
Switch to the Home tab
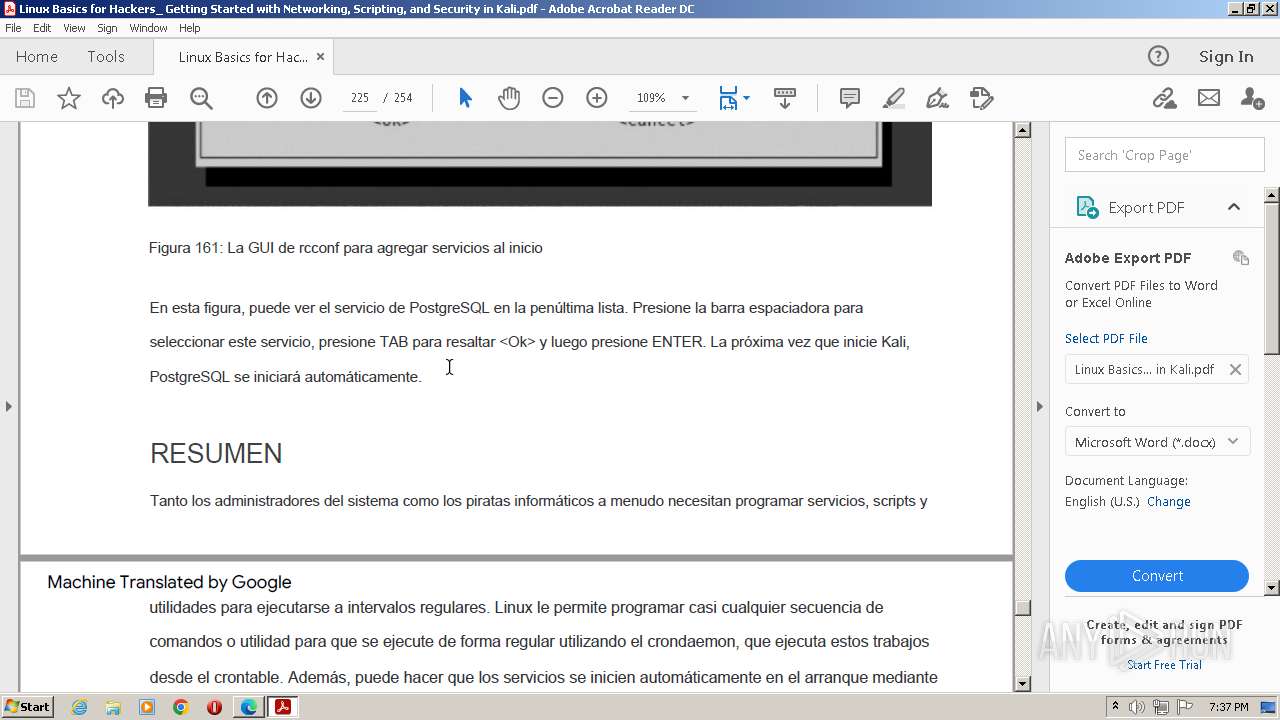[x=37, y=56]
